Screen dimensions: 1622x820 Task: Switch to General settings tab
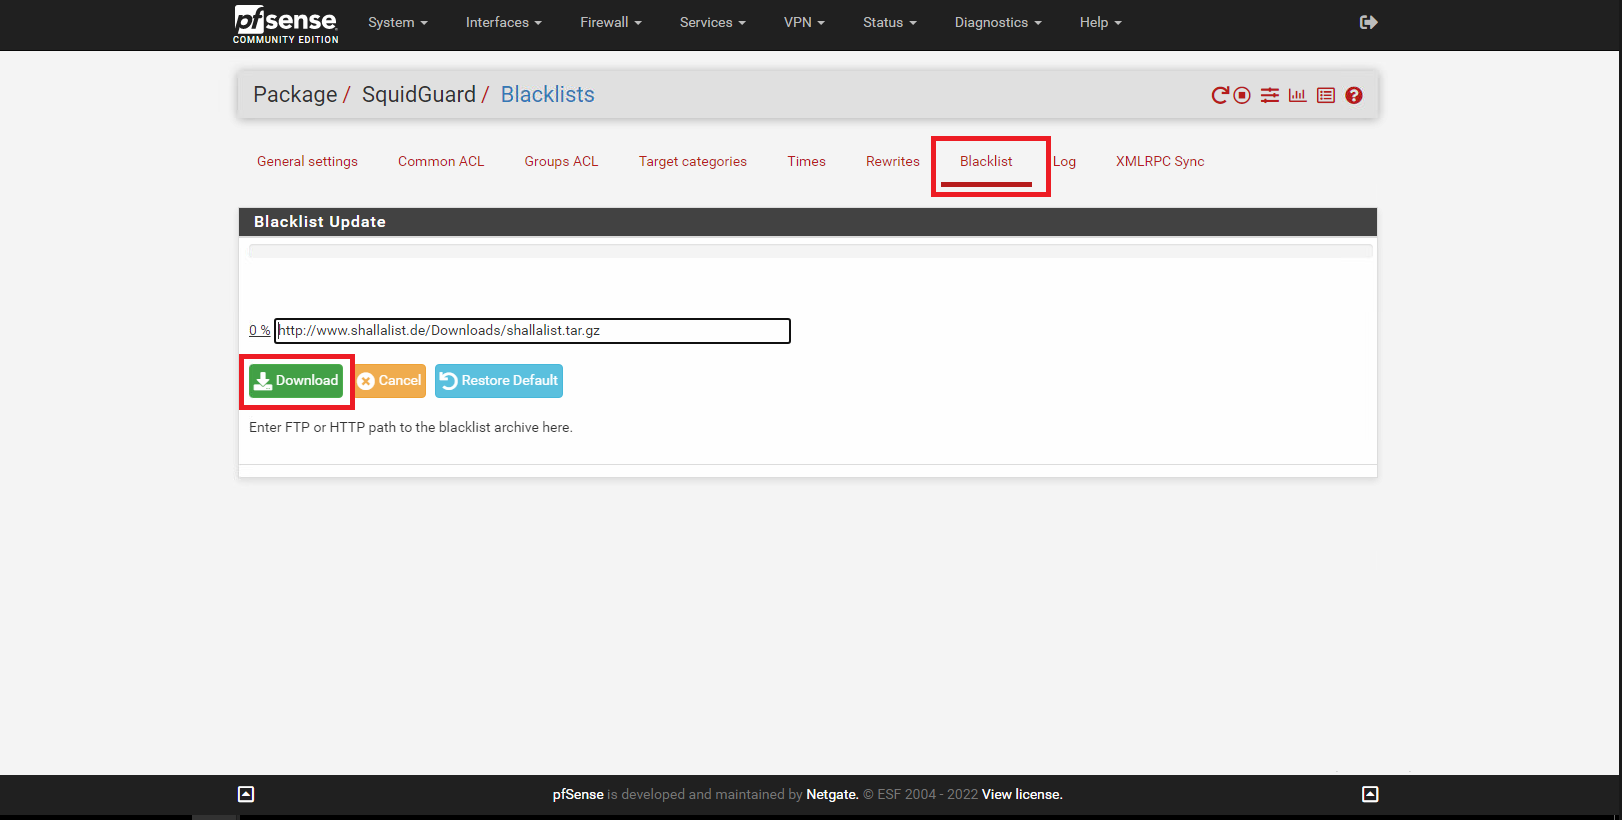[307, 161]
